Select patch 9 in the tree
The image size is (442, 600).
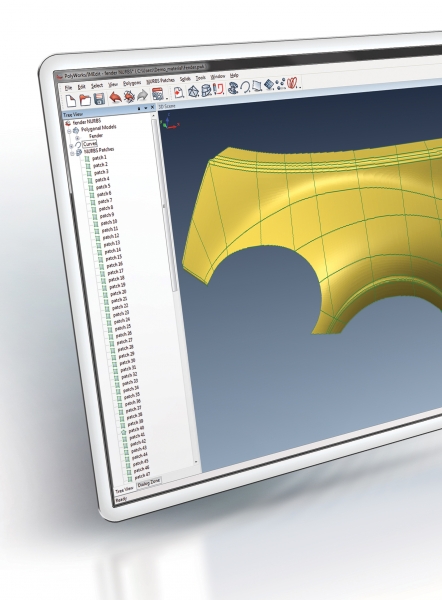pyautogui.click(x=107, y=215)
